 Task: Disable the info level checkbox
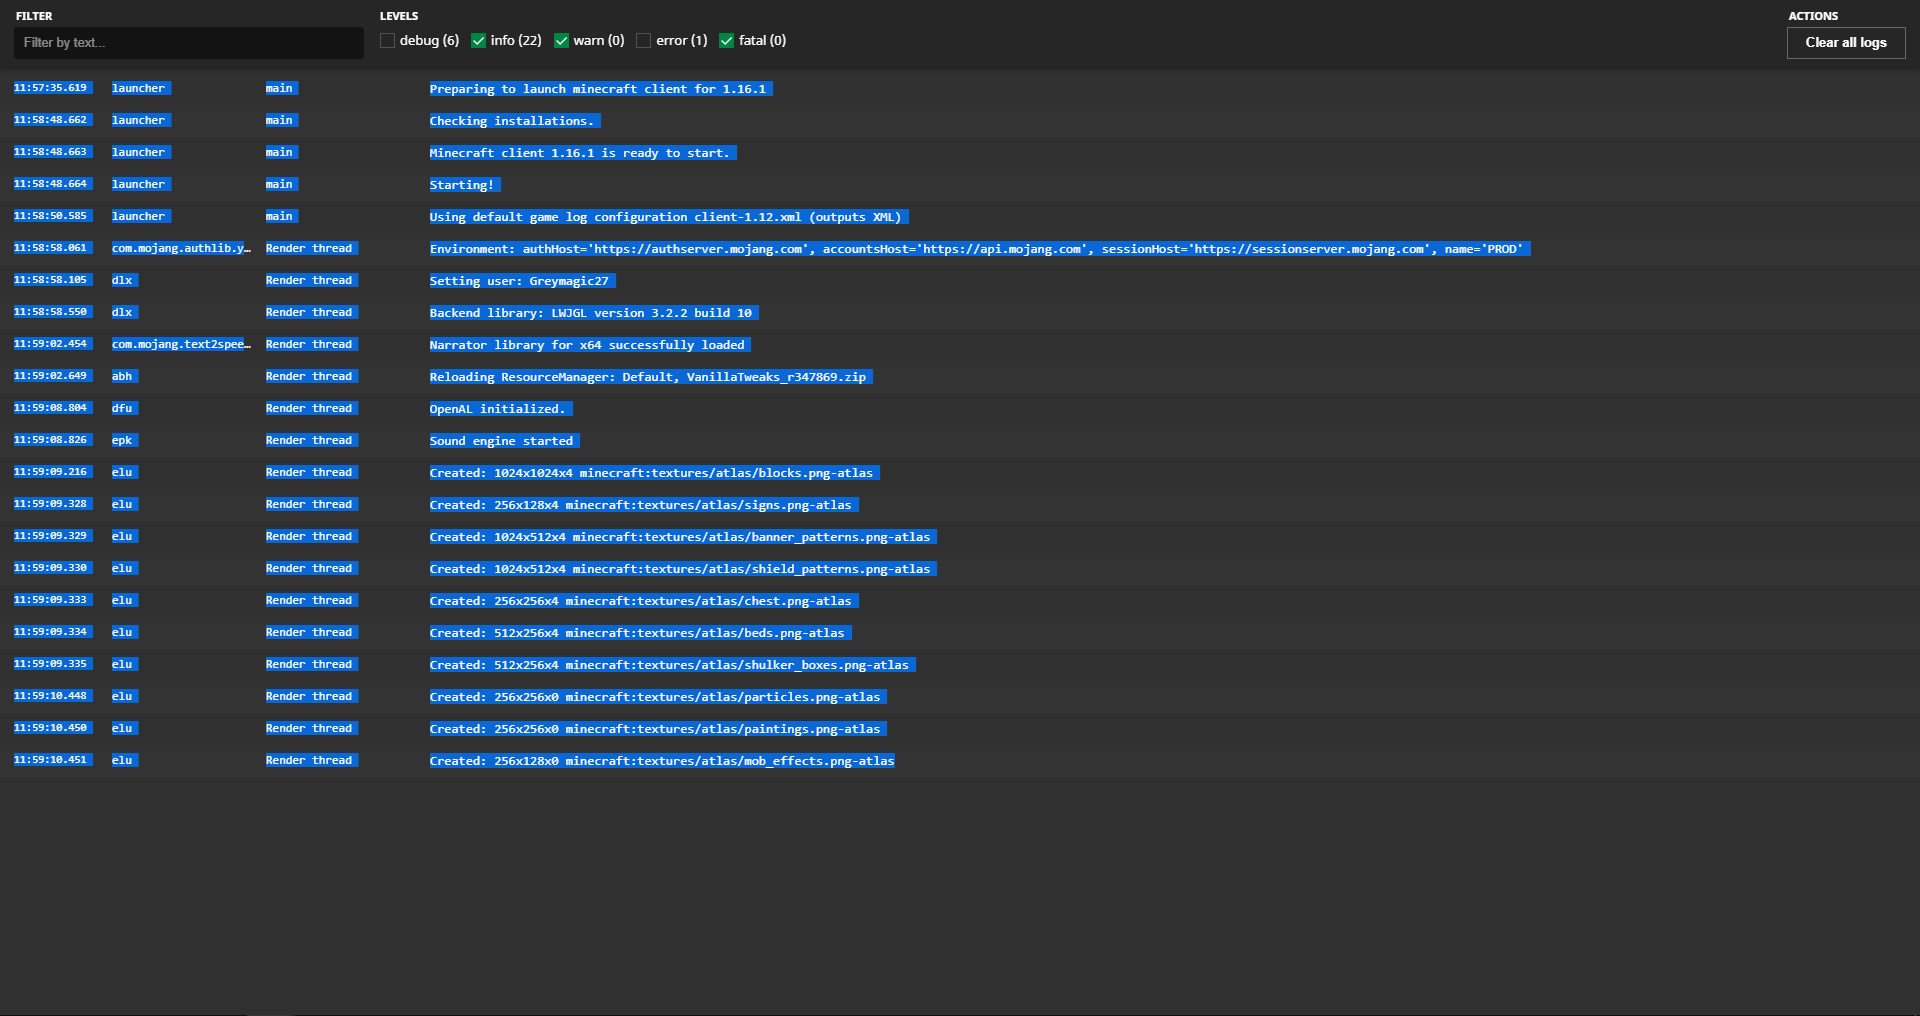[x=478, y=41]
